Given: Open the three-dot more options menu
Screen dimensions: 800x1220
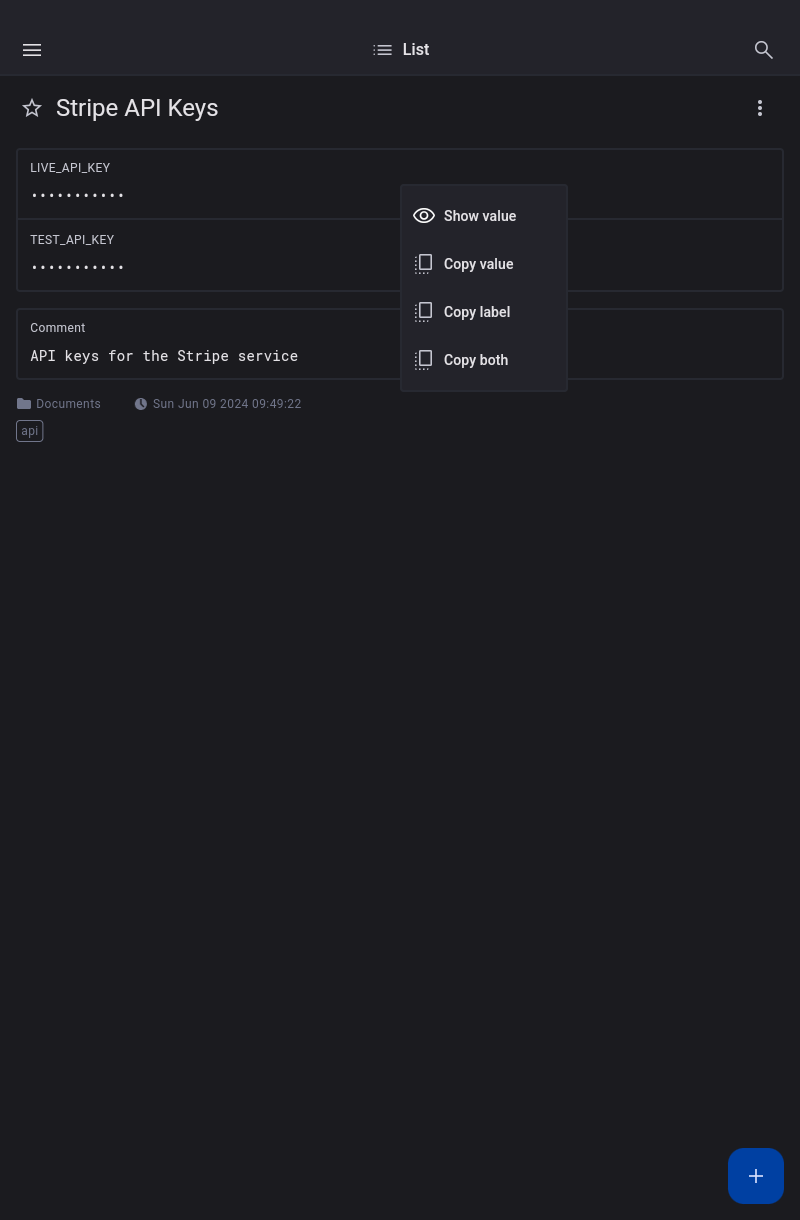Looking at the screenshot, I should tap(760, 108).
